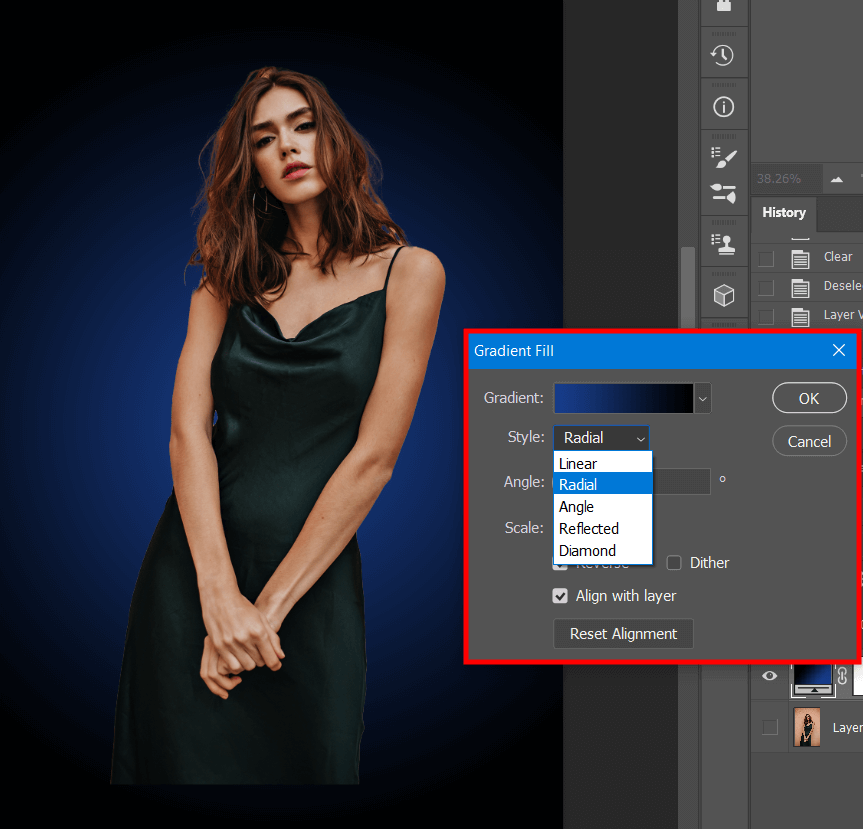Image resolution: width=863 pixels, height=829 pixels.
Task: Open the Info panel icon
Action: coord(723,107)
